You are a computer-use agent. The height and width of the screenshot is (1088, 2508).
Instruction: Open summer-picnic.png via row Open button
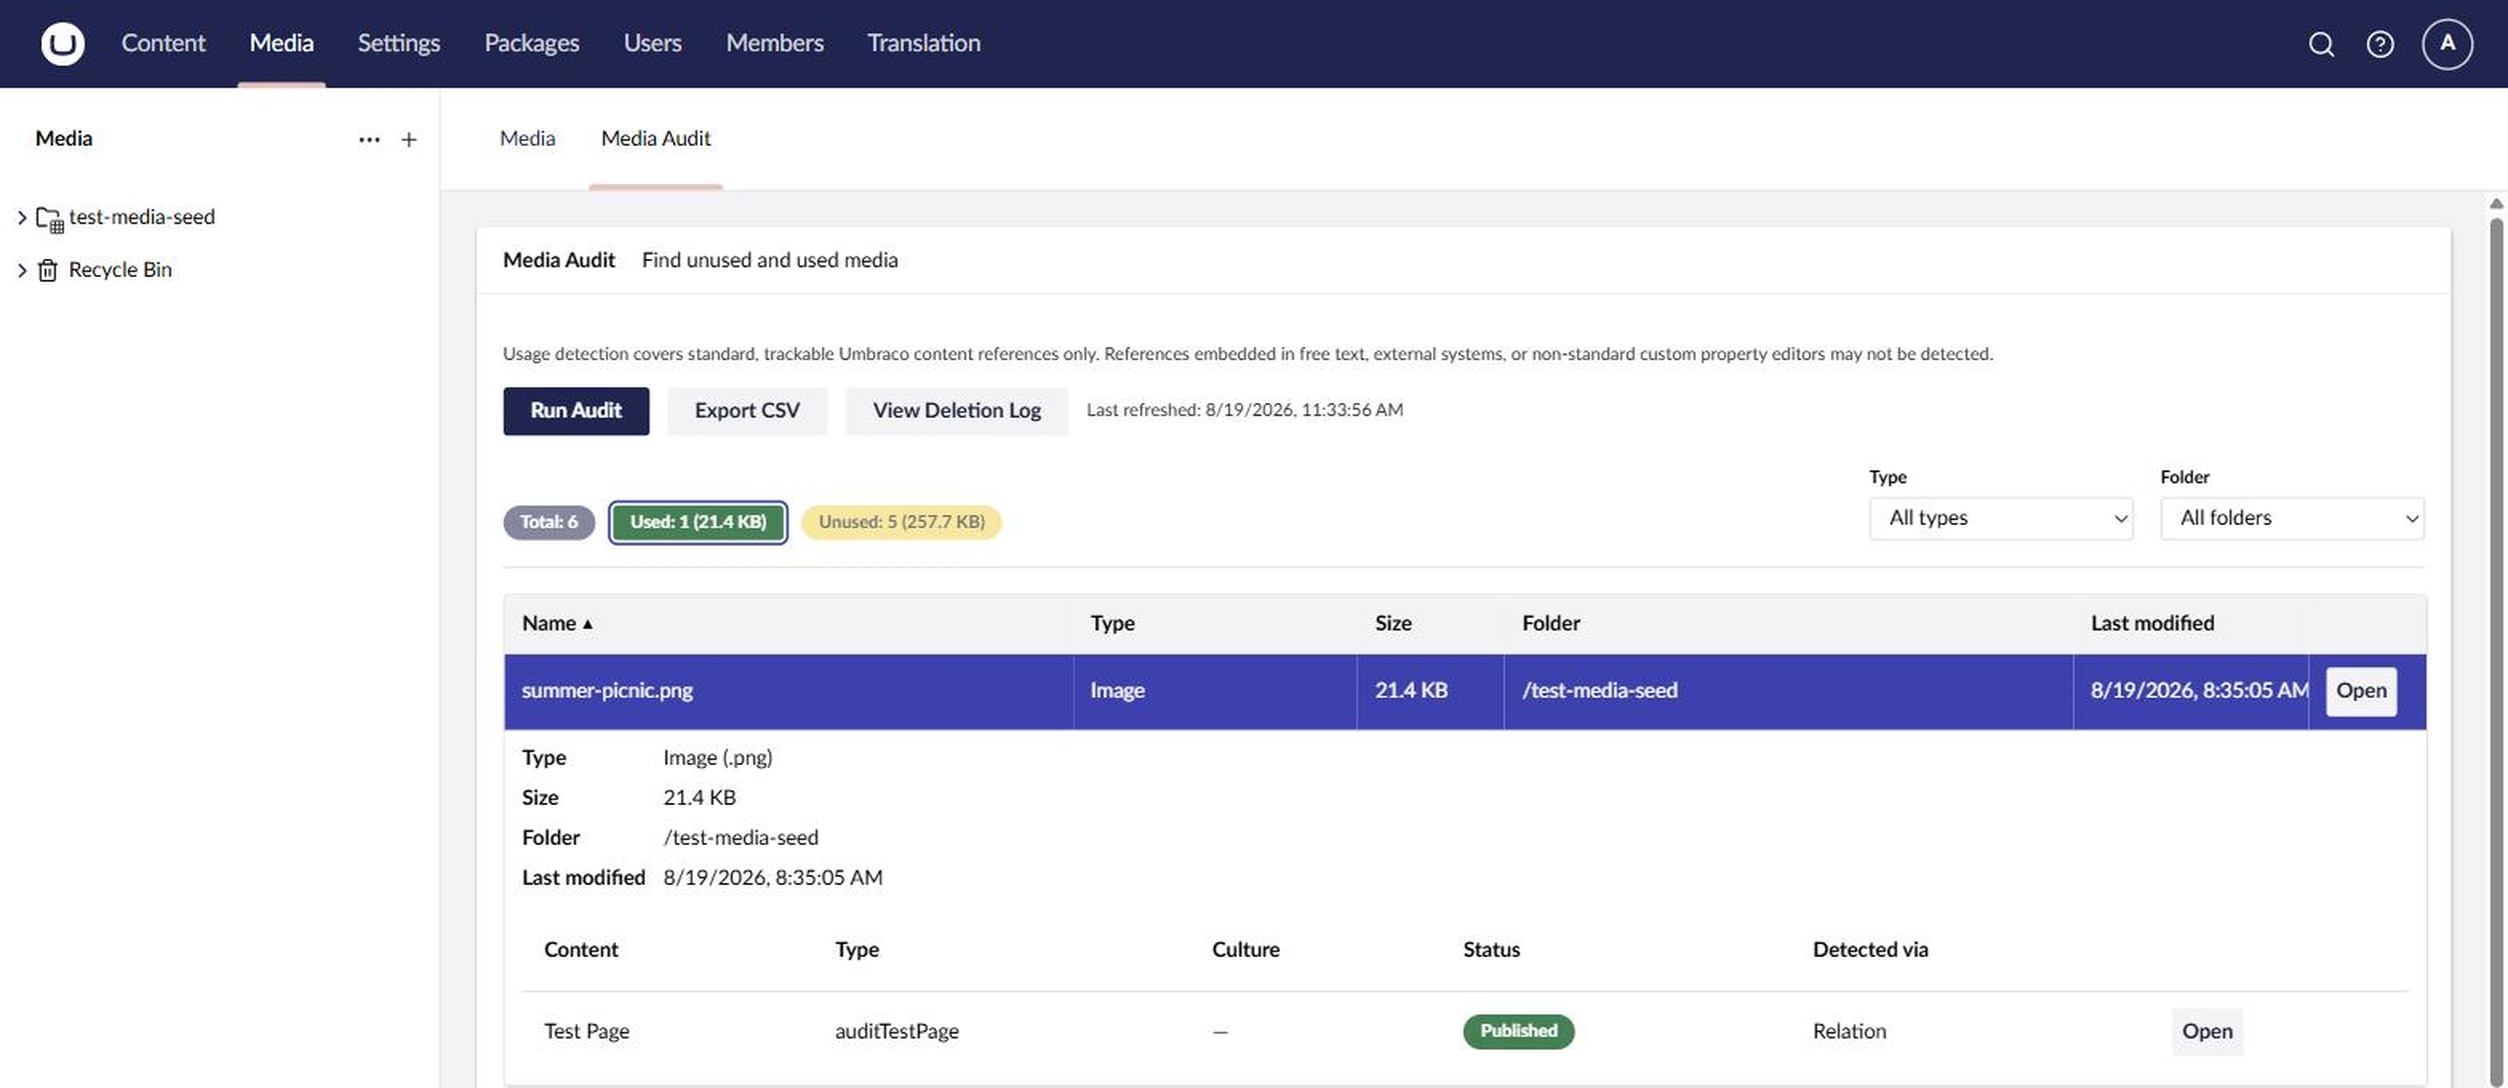tap(2360, 691)
